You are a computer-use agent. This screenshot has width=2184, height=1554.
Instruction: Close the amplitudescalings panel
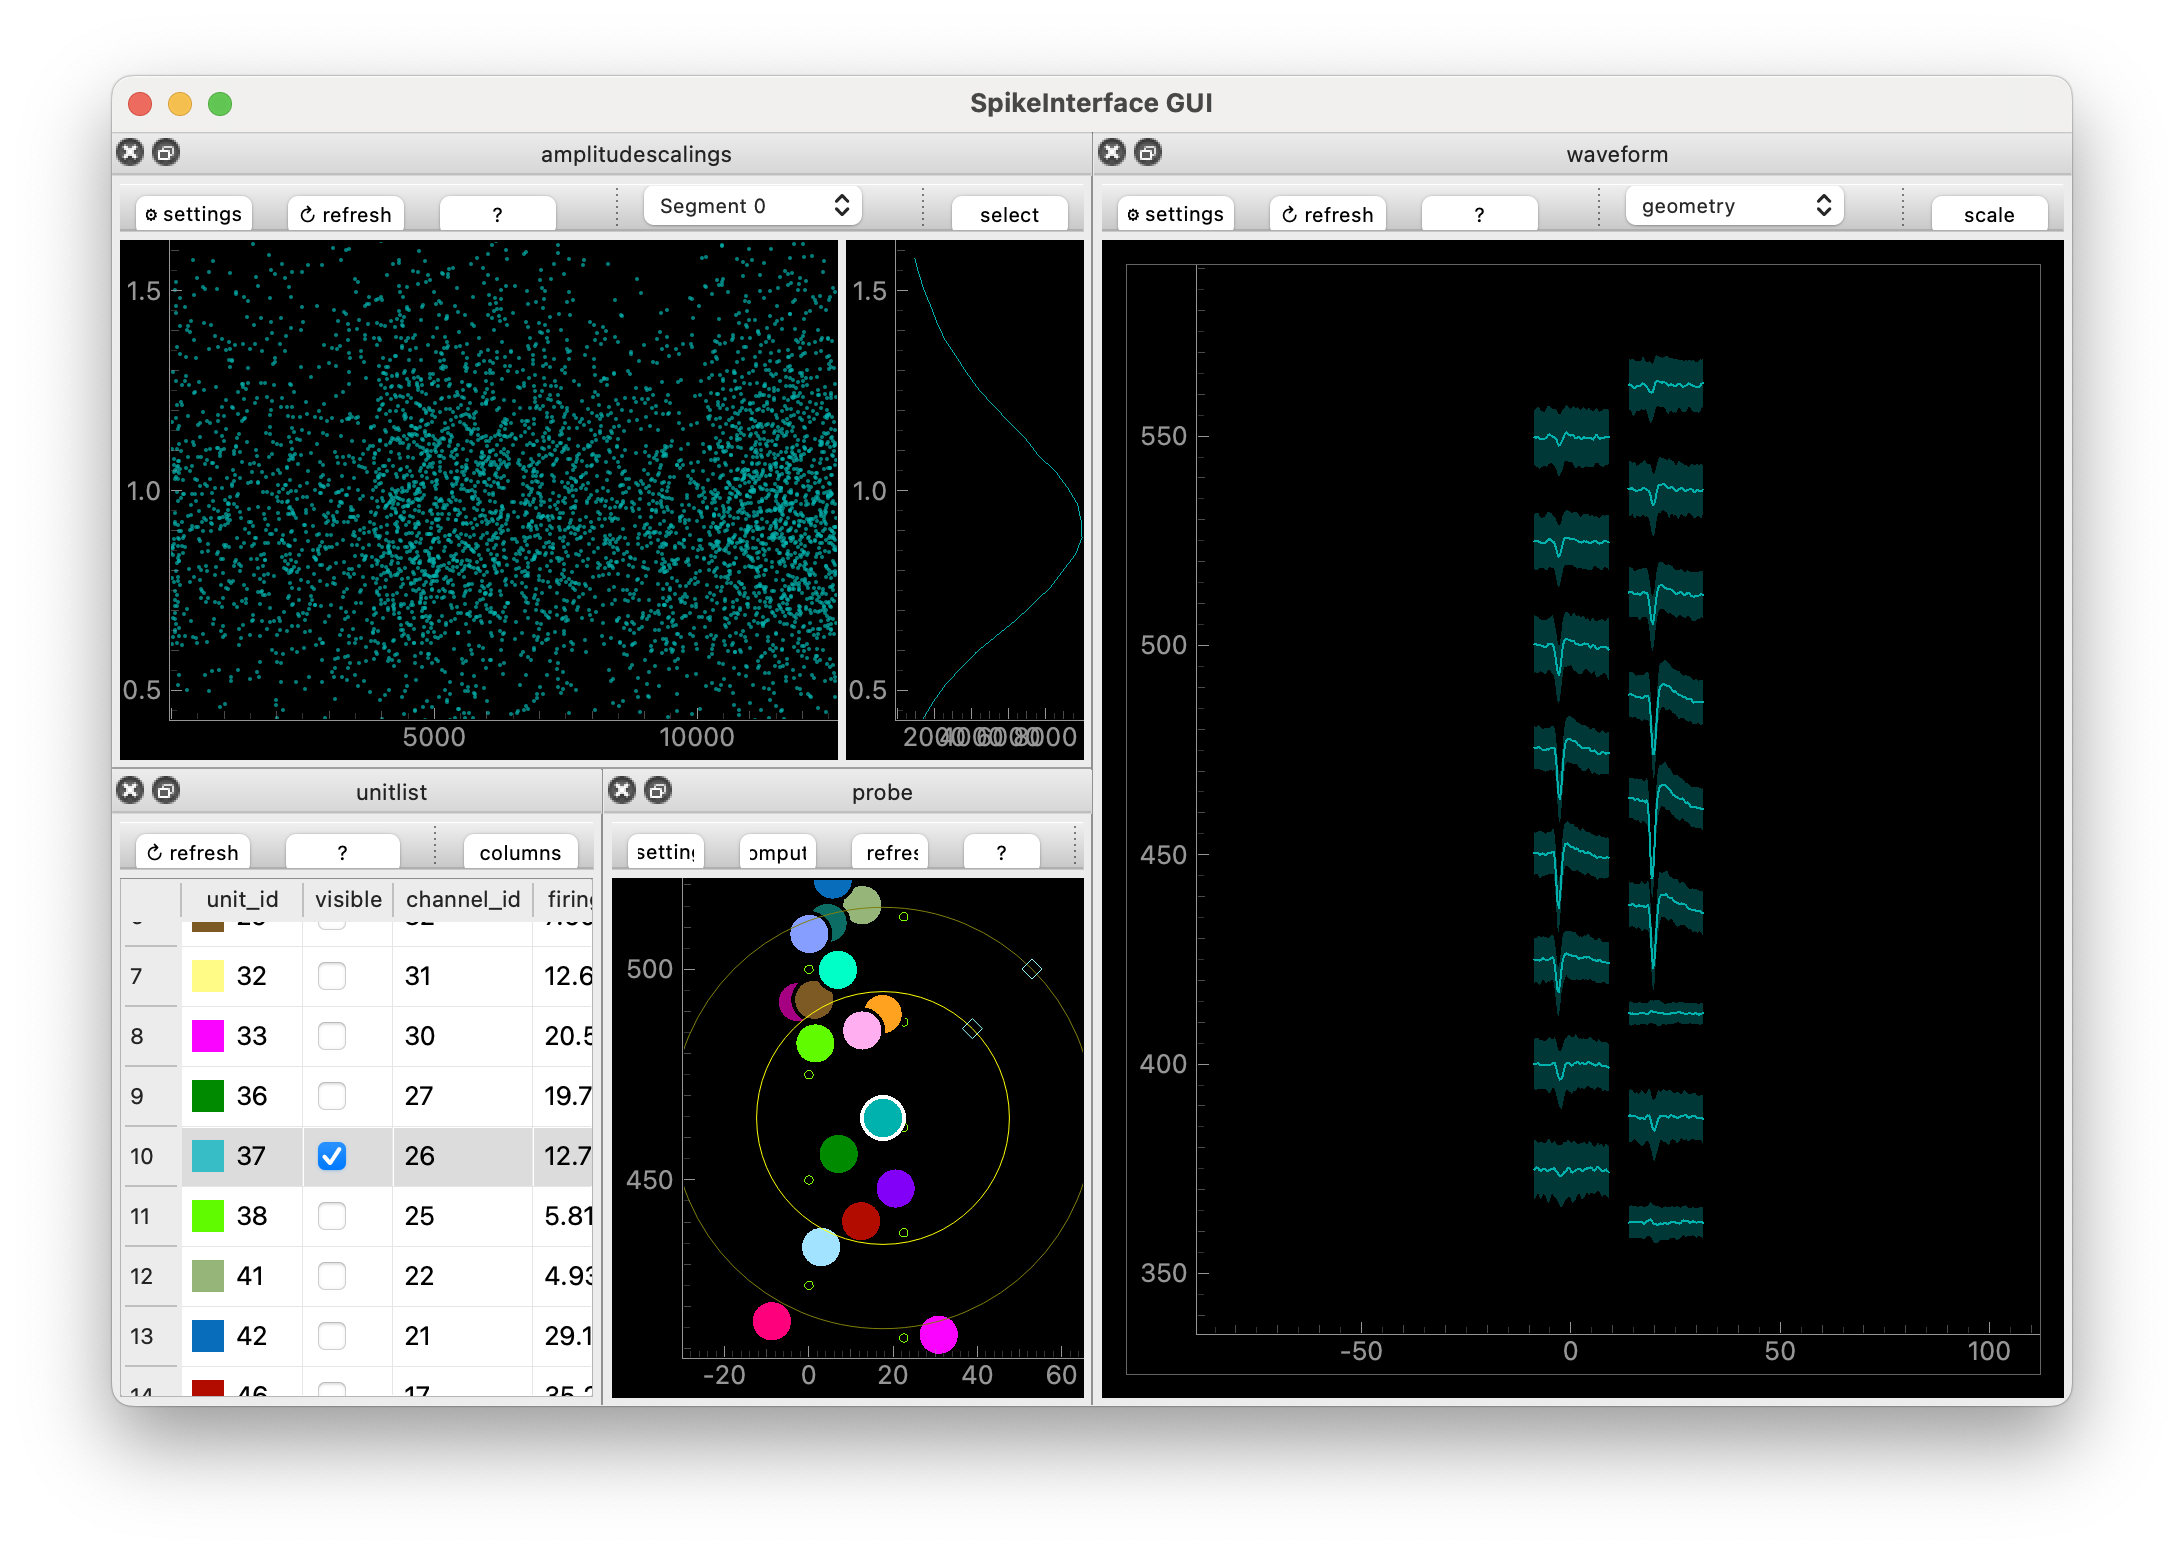pyautogui.click(x=130, y=153)
